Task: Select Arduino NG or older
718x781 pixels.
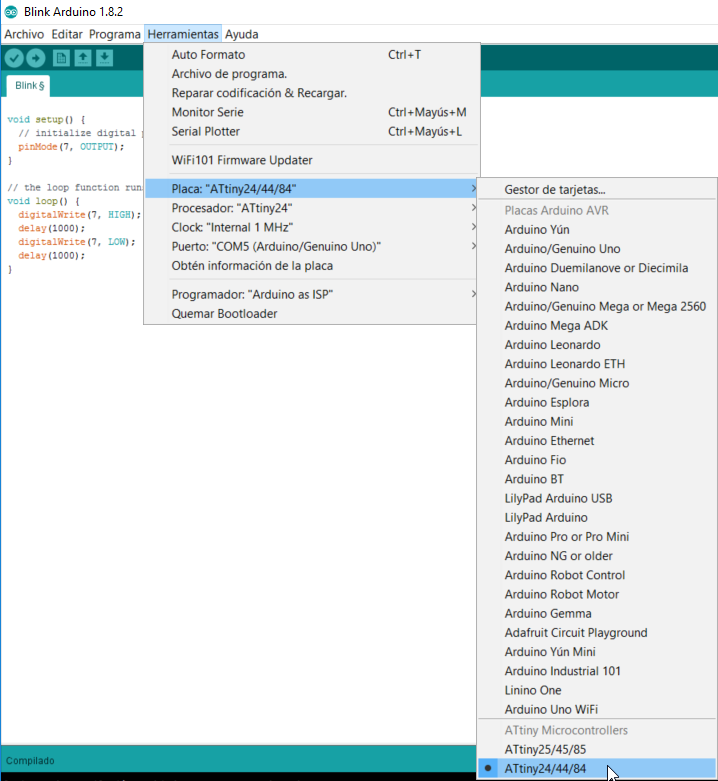Action: point(597,556)
